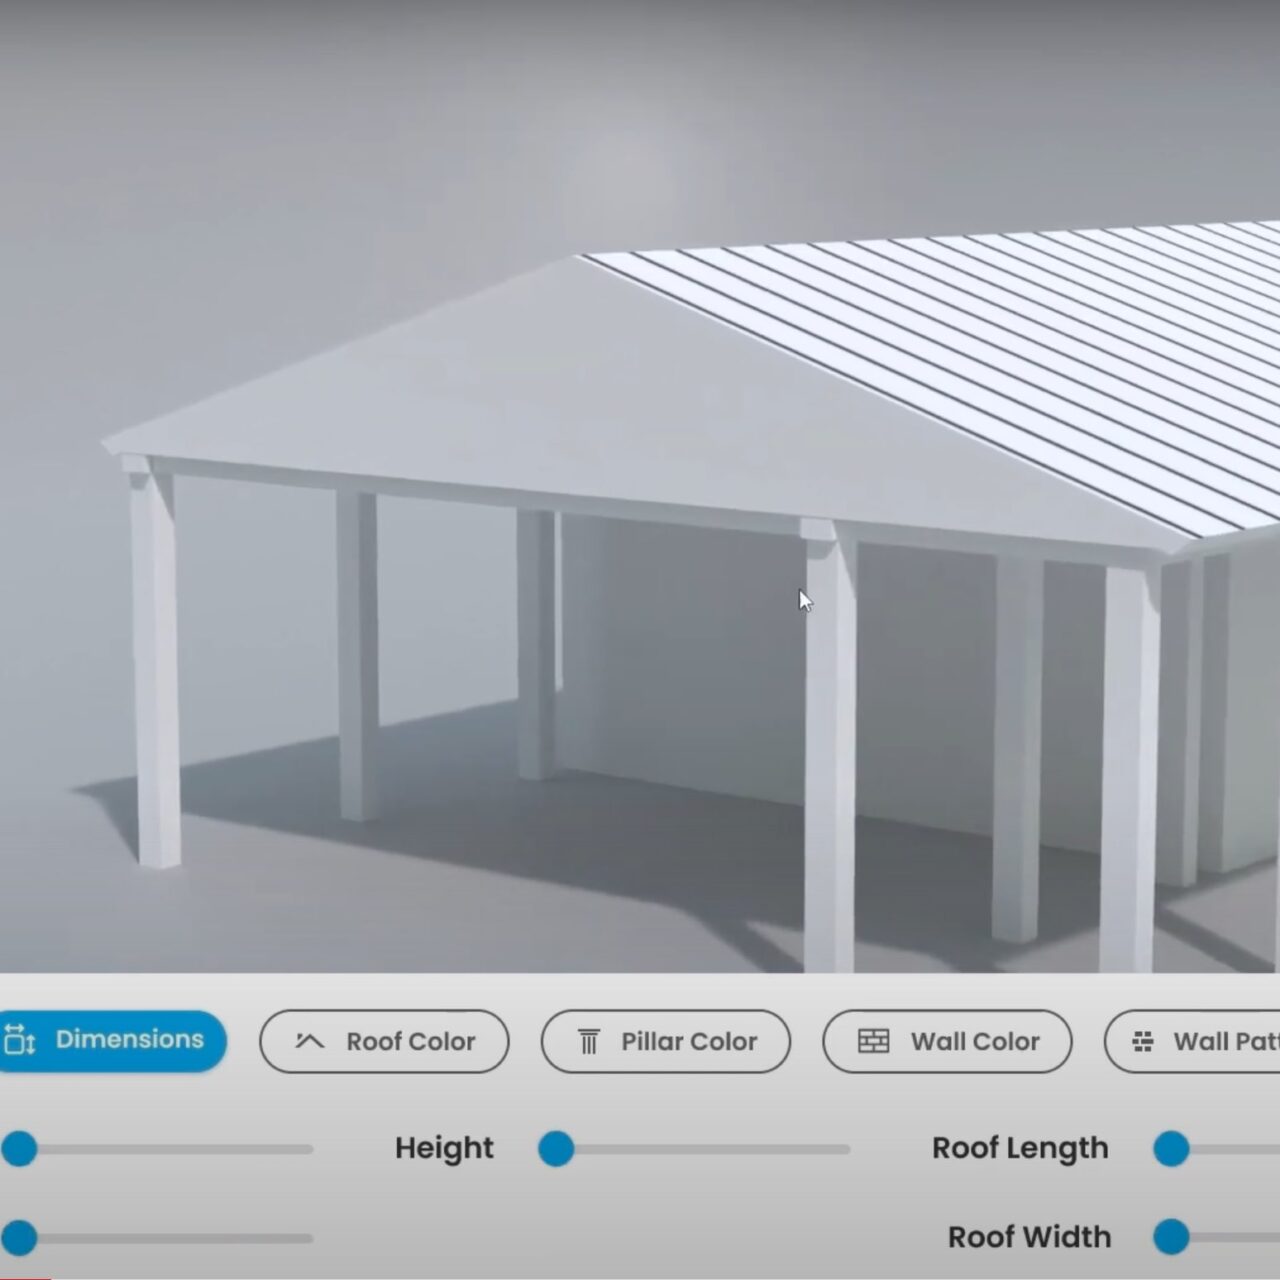Select the active Dimensions tab
The height and width of the screenshot is (1280, 1280).
point(113,1040)
